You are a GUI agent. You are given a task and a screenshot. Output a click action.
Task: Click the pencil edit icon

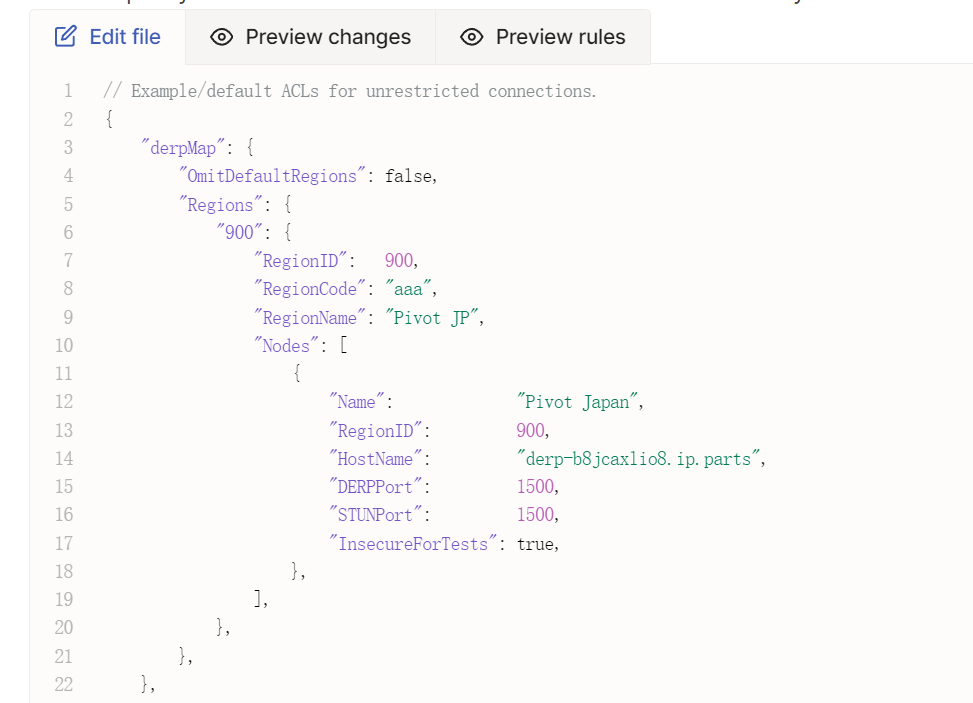pyautogui.click(x=66, y=37)
